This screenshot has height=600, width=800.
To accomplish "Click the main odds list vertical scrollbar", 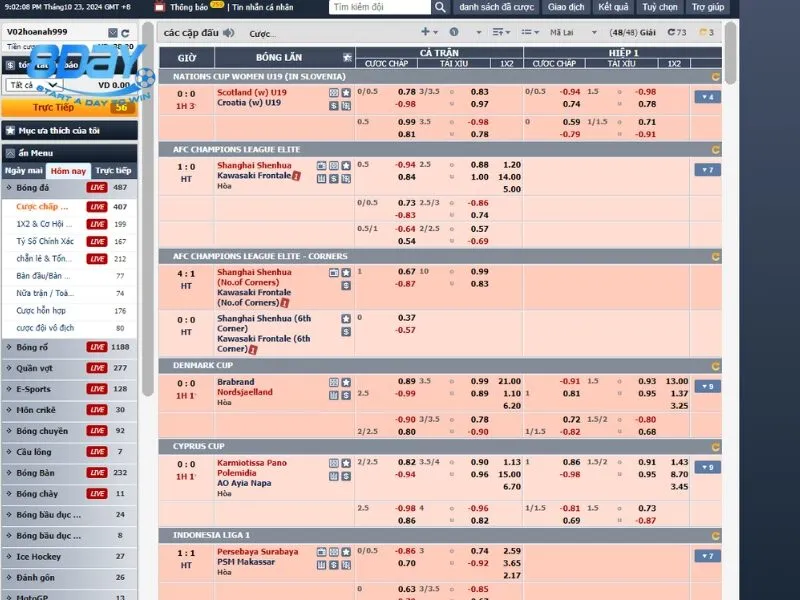I will tap(731, 54).
